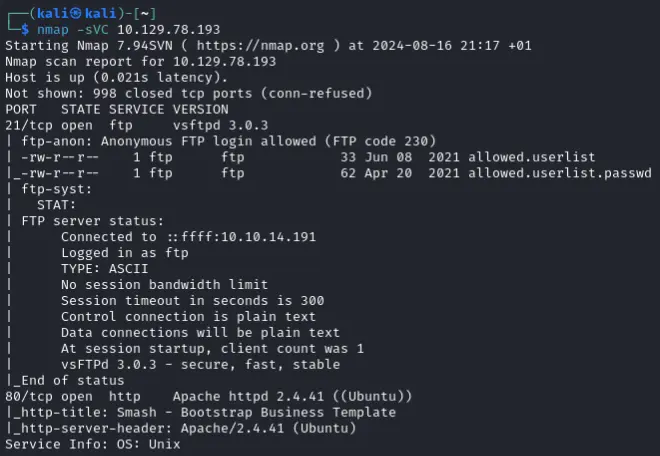Screen dimensions: 660x456
Task: Click the End of status line
Action: click(x=66, y=380)
